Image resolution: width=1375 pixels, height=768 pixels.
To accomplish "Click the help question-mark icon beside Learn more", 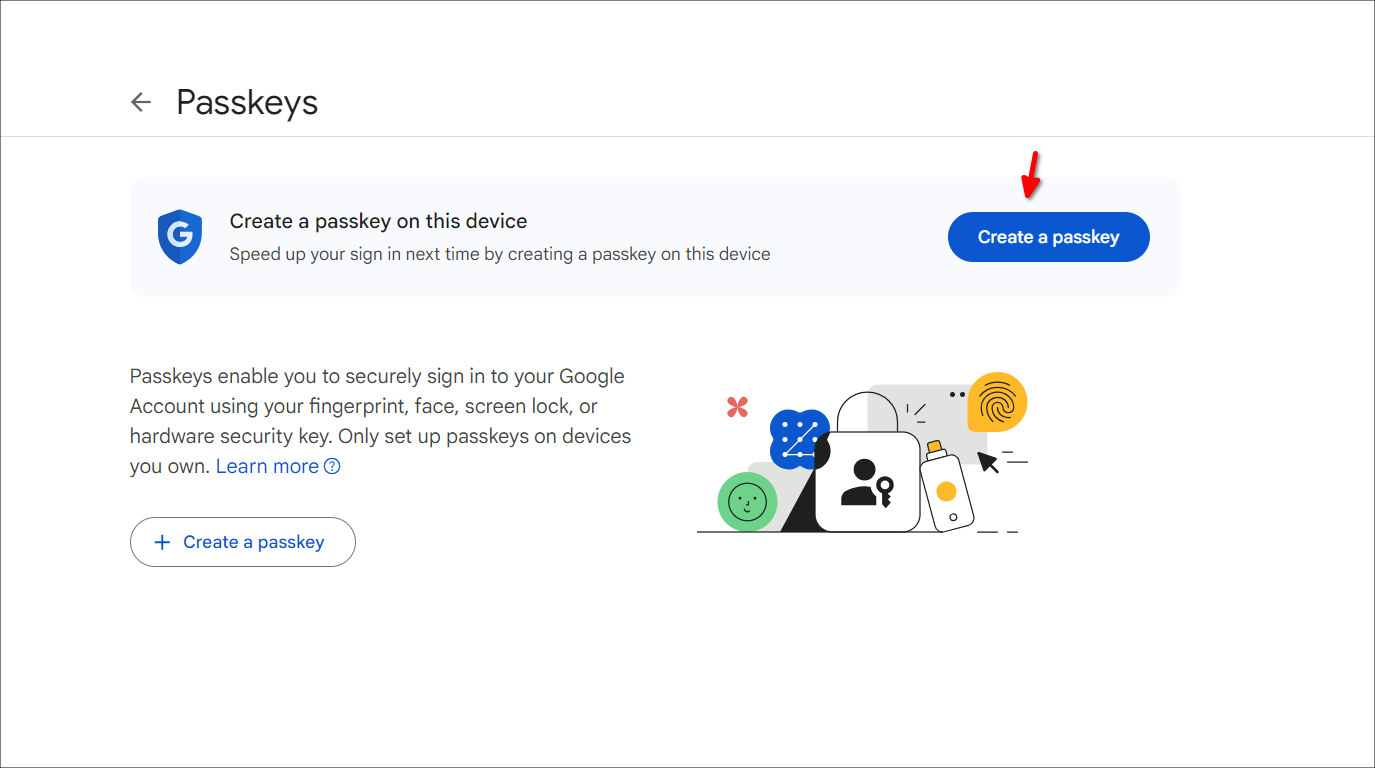I will pyautogui.click(x=332, y=466).
